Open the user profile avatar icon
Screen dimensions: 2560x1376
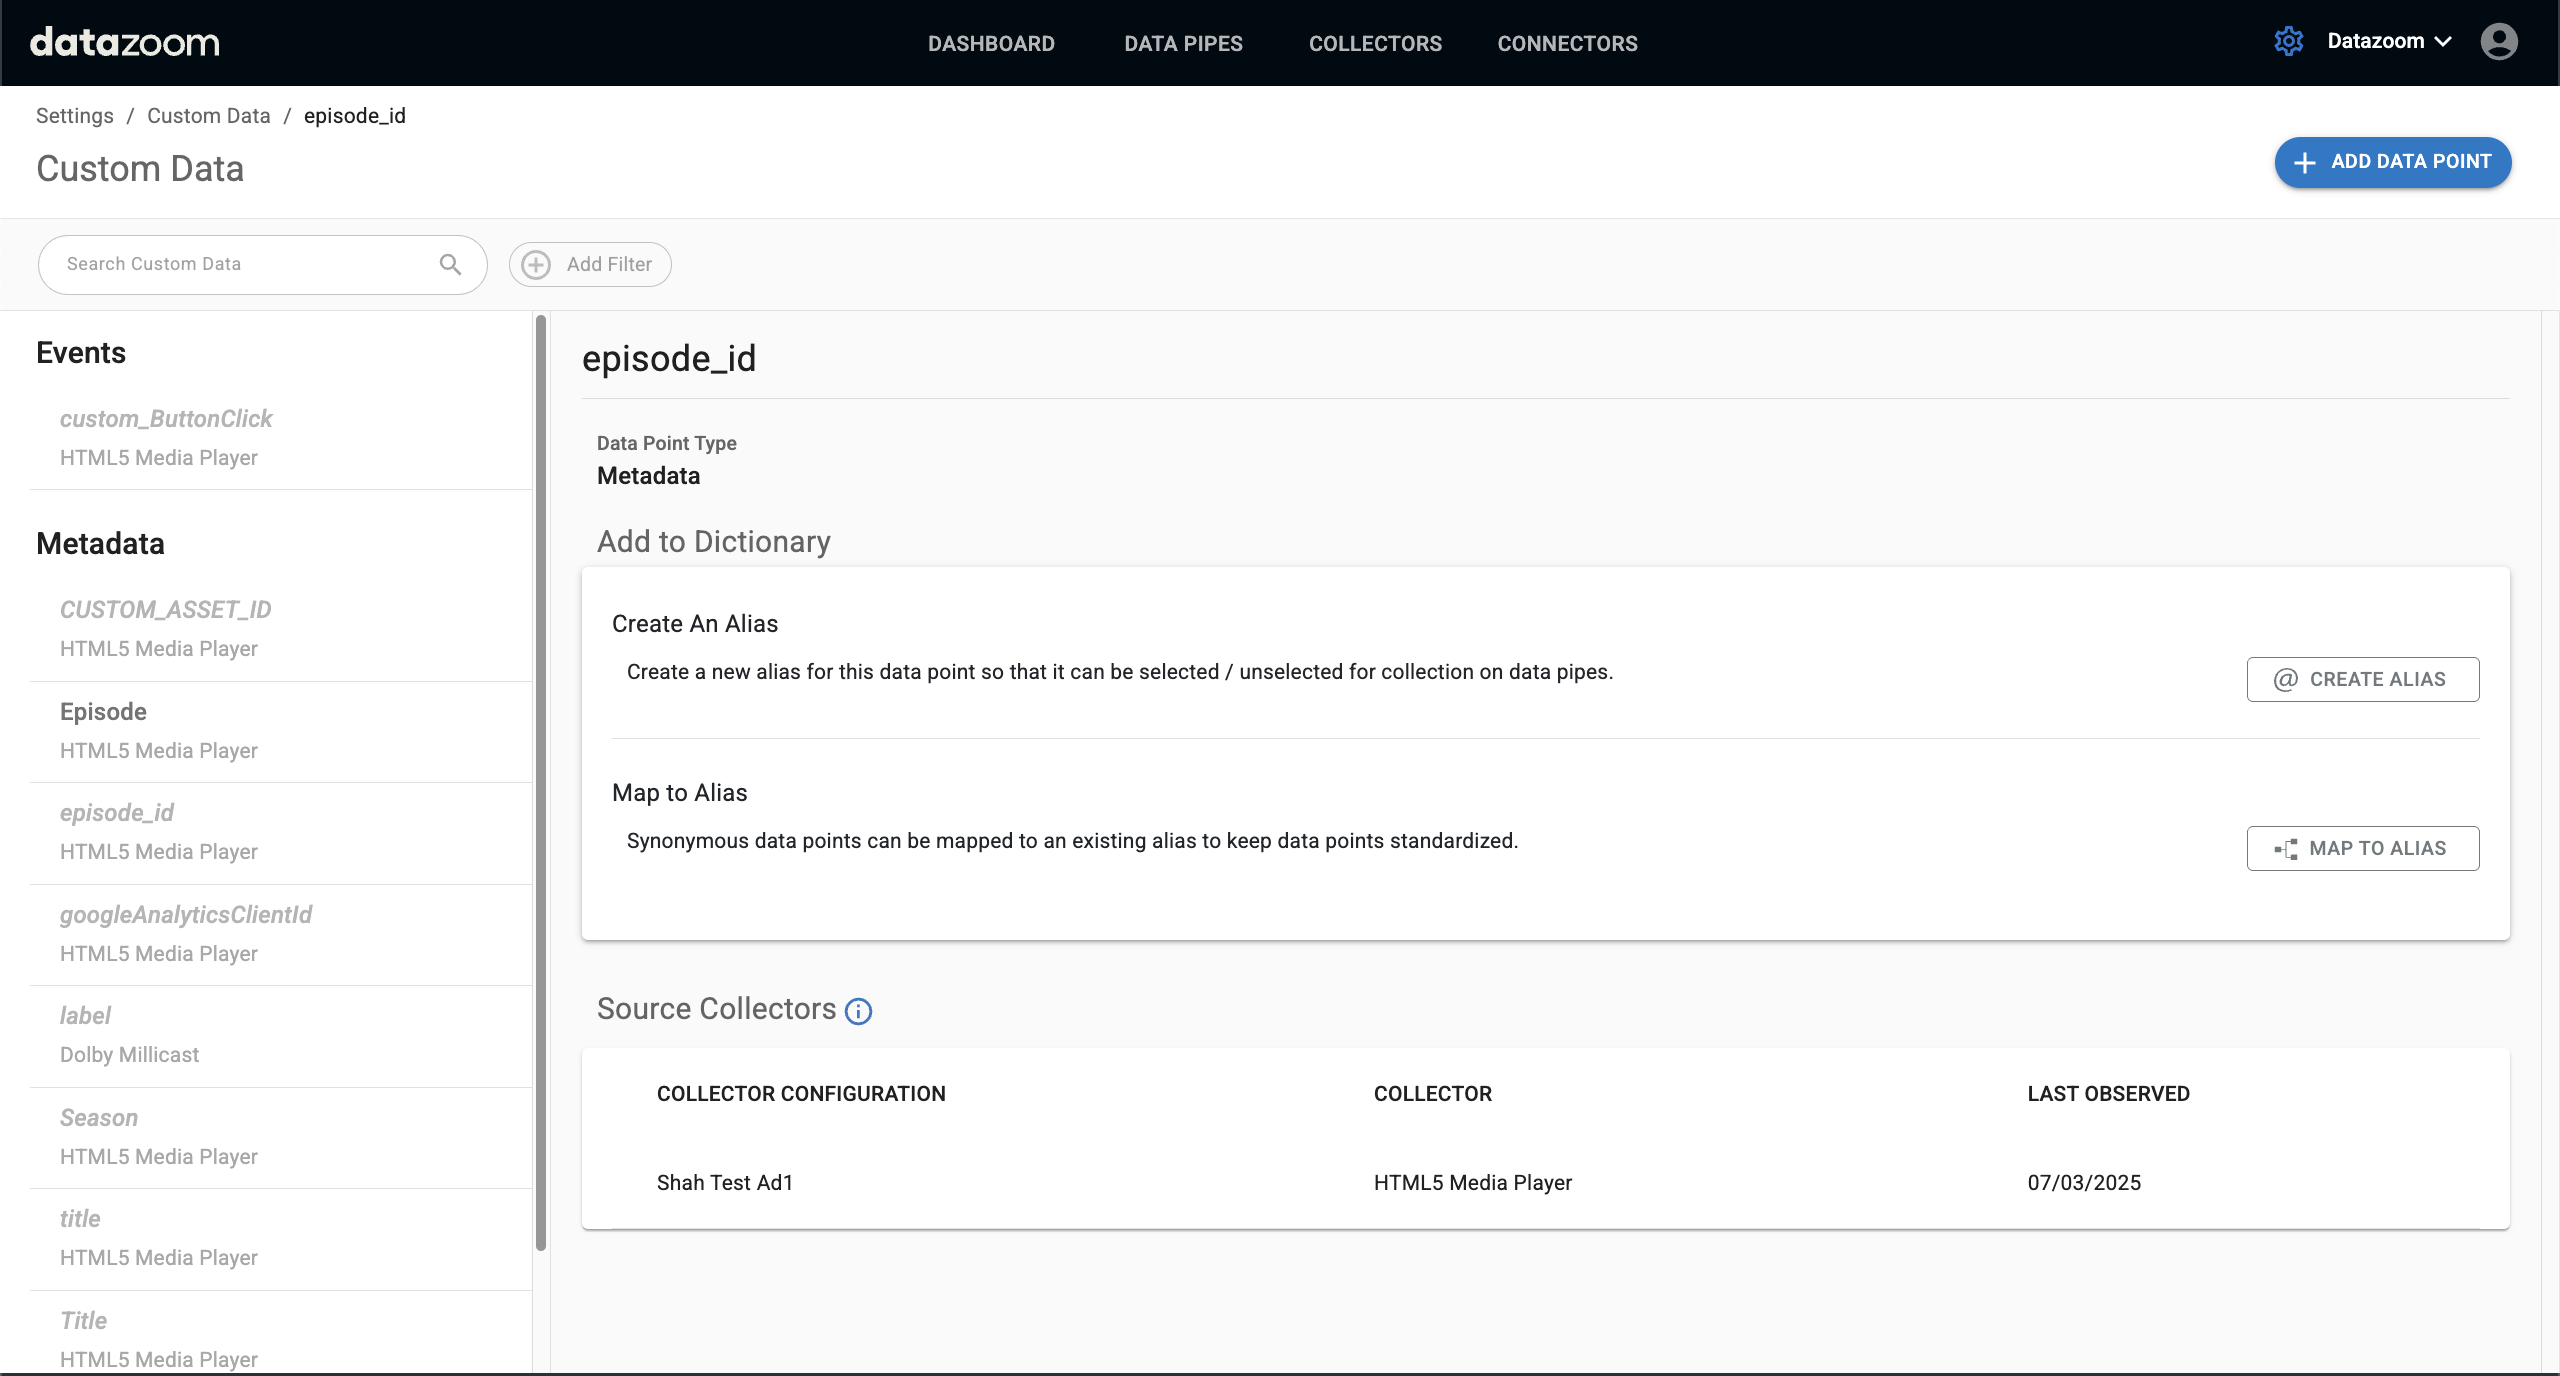2498,42
